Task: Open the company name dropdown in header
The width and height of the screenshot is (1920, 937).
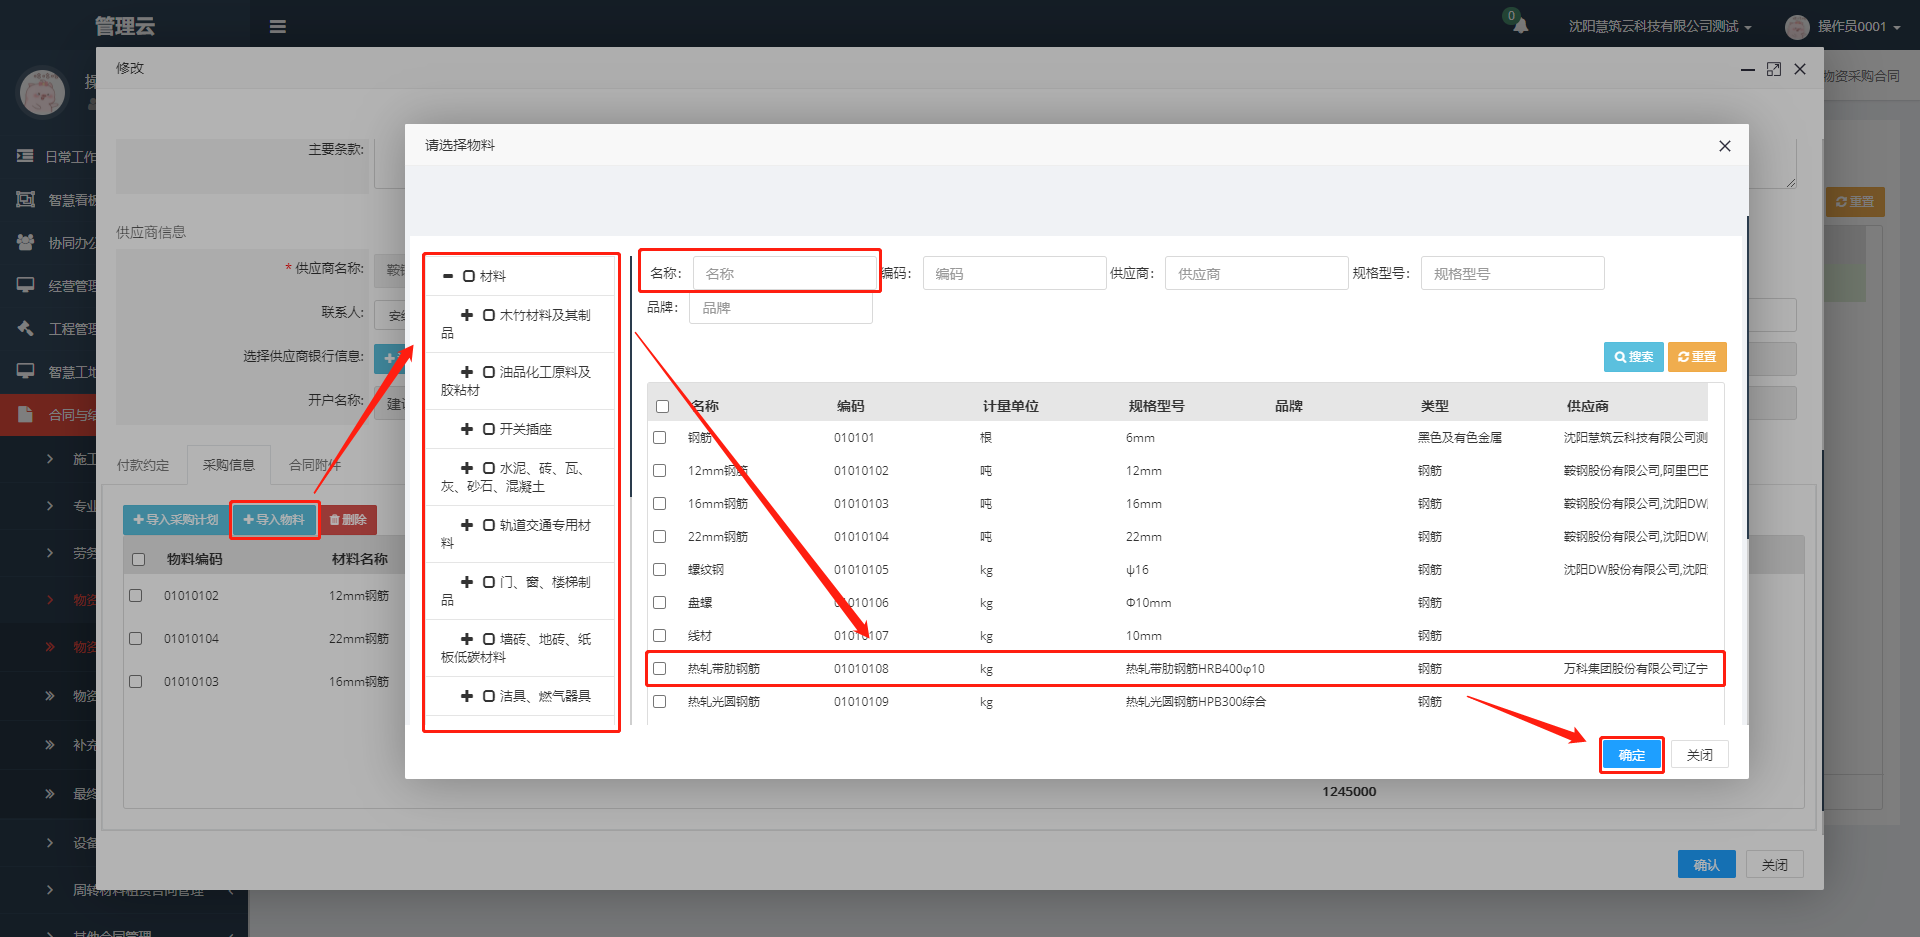Action: 1659,27
